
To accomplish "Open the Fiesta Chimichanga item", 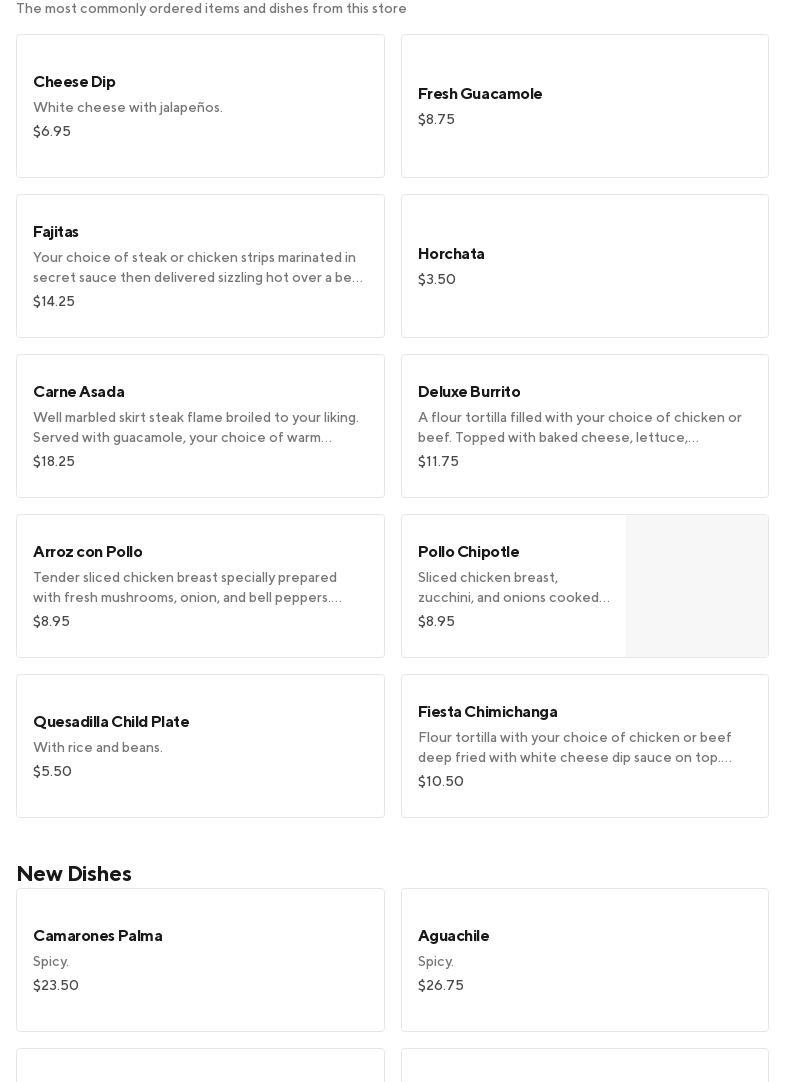I will (584, 746).
